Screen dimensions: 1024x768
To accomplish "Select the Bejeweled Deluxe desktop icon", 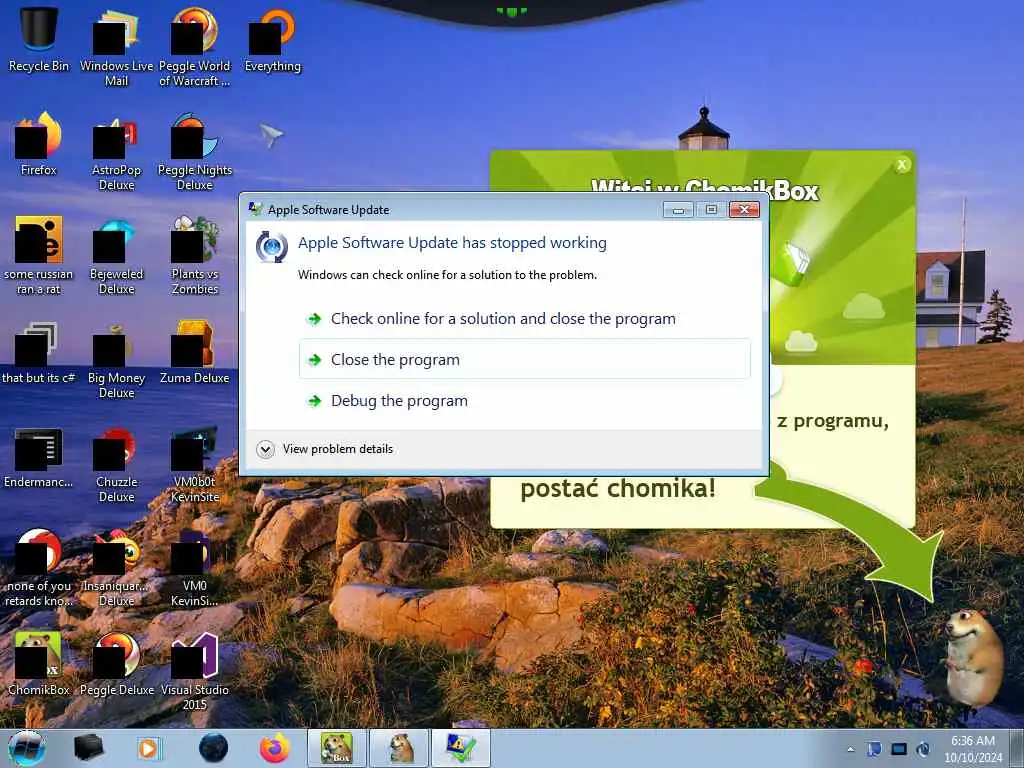I will (116, 255).
